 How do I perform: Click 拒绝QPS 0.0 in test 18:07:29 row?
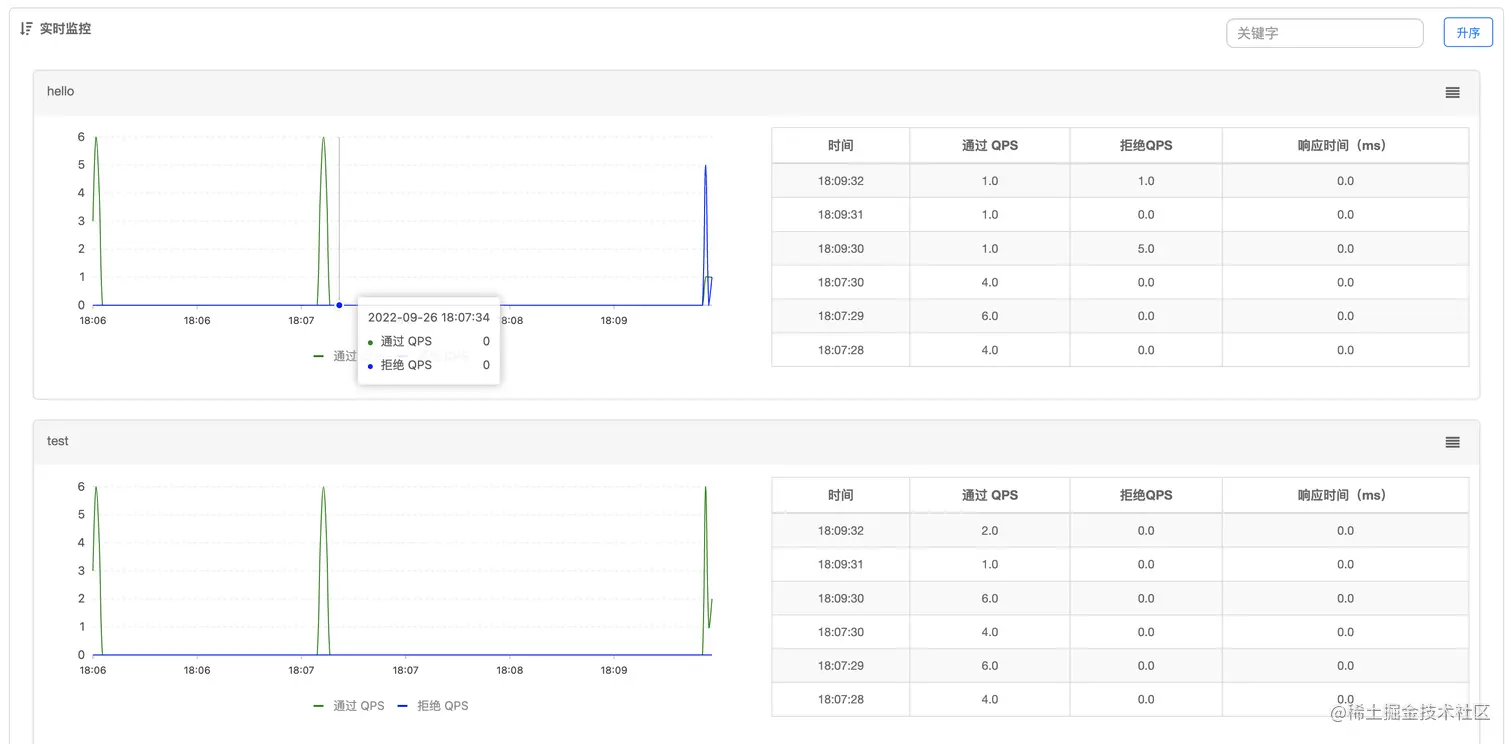pos(1146,666)
